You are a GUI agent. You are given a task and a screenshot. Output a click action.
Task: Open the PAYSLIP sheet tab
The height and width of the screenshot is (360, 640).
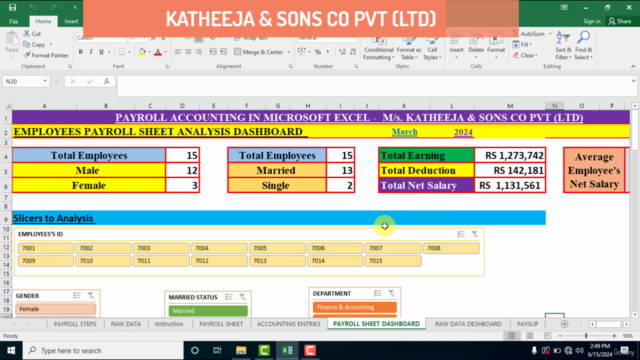coord(527,324)
